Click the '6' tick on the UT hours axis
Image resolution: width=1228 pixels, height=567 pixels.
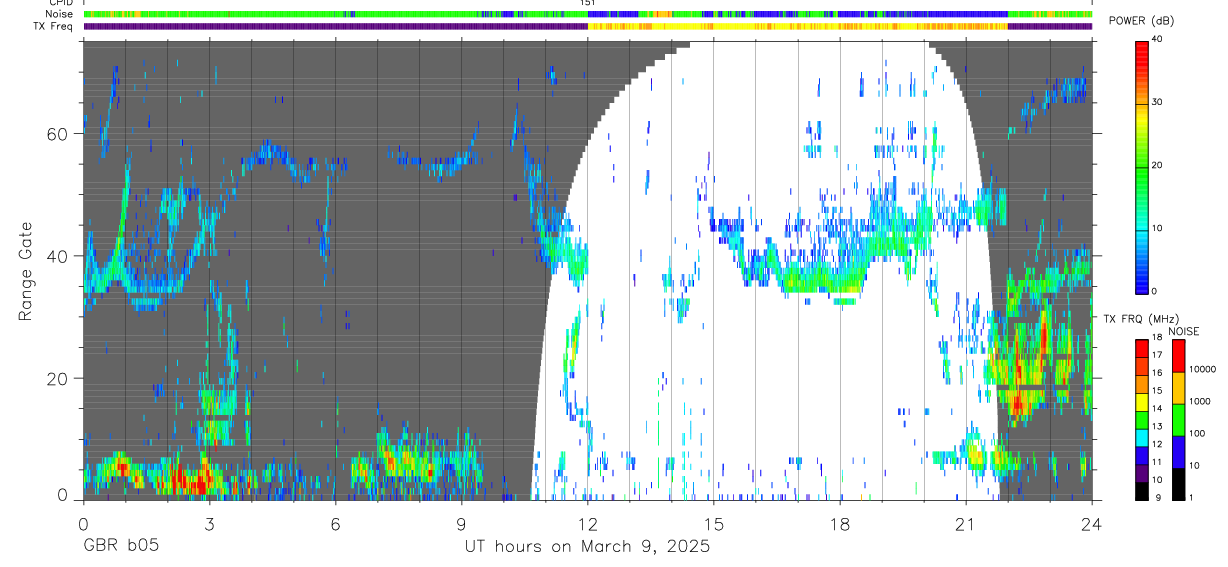[x=335, y=523]
